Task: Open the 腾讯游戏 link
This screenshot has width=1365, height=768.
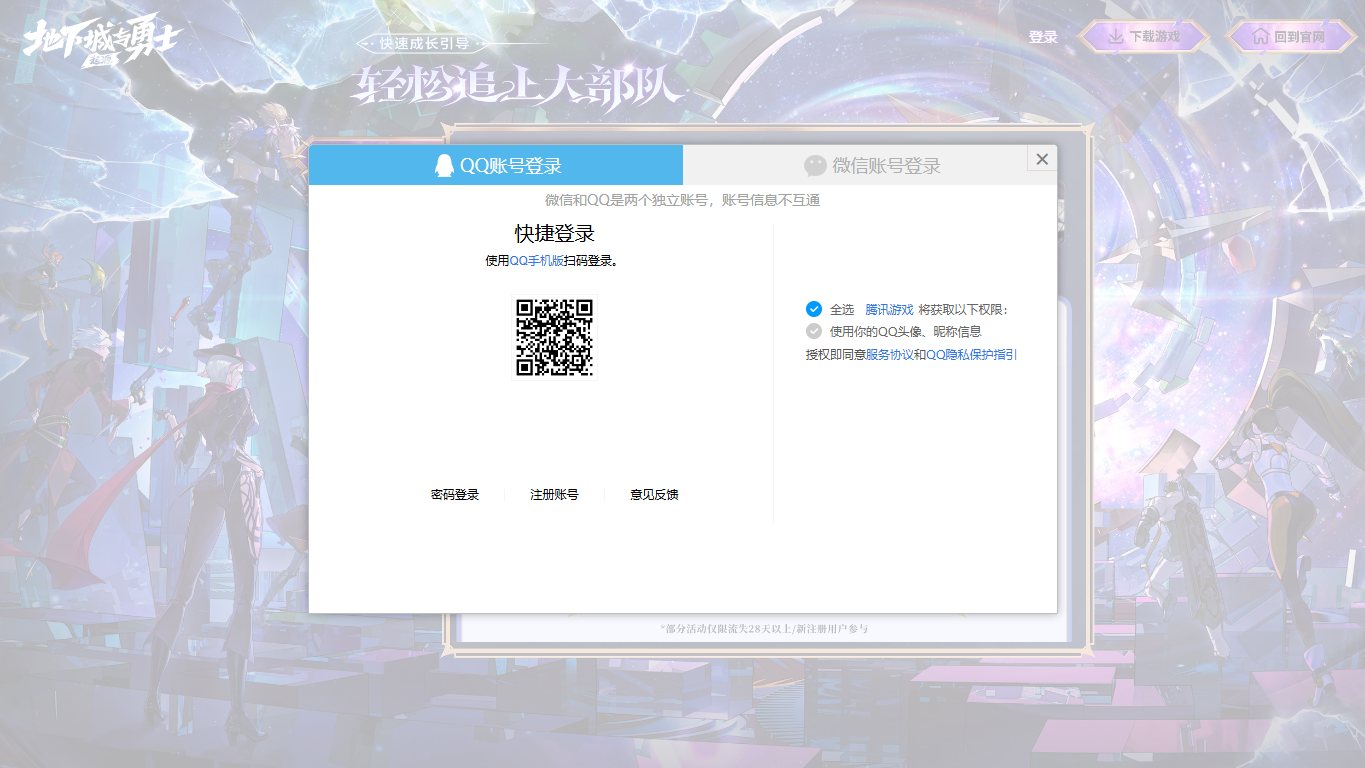Action: (889, 310)
